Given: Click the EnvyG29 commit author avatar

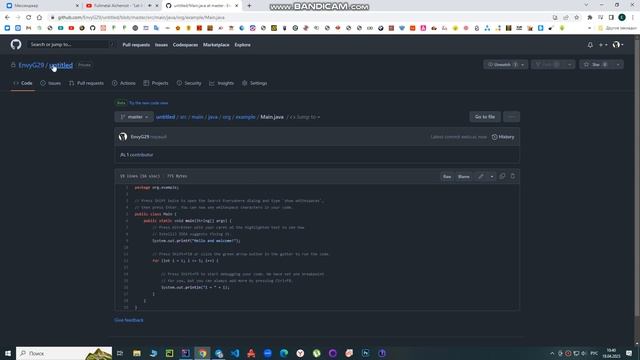Looking at the screenshot, I should [x=123, y=137].
